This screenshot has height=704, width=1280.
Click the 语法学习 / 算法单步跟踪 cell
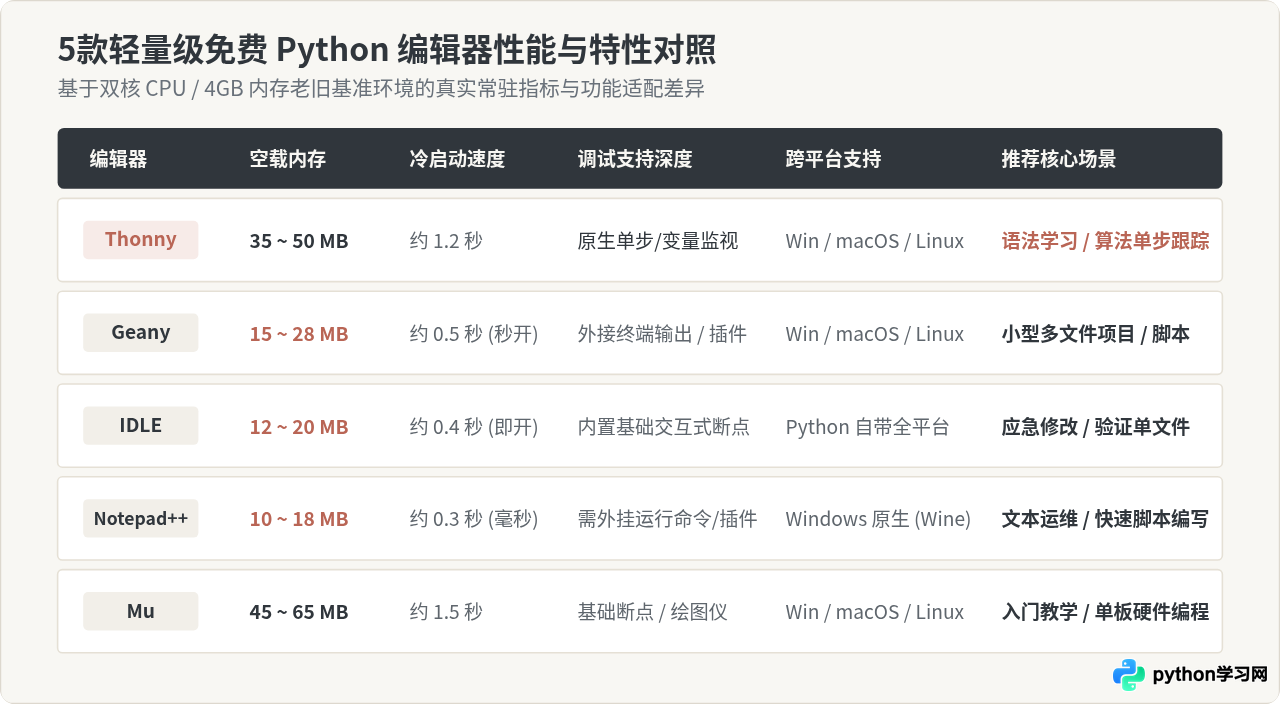(x=1105, y=241)
